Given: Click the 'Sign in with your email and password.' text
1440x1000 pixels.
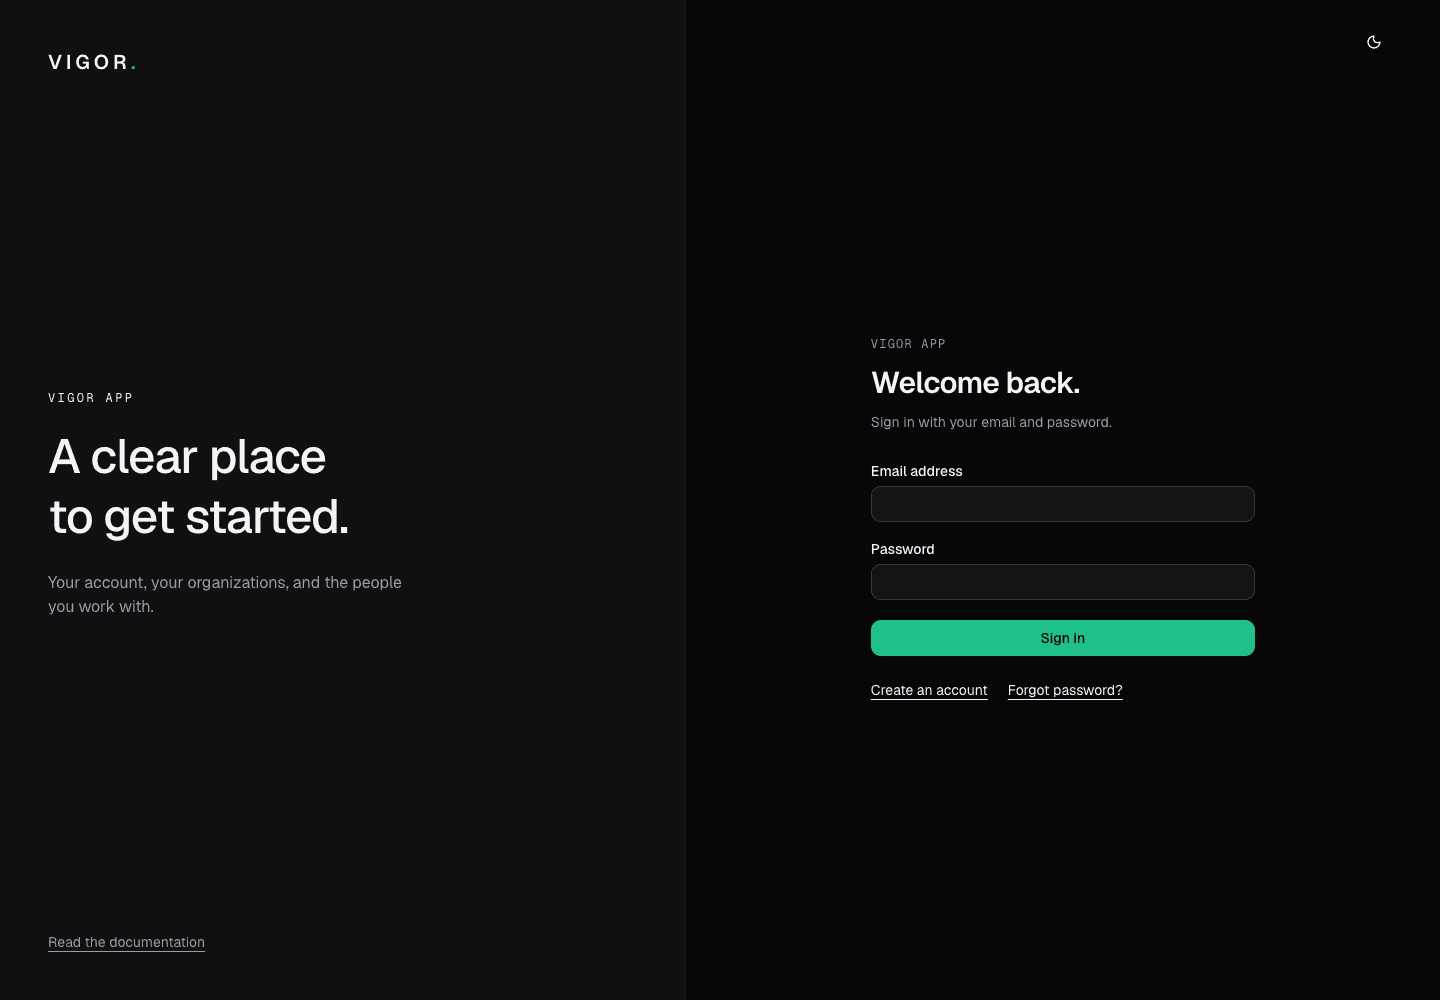Looking at the screenshot, I should pyautogui.click(x=991, y=422).
